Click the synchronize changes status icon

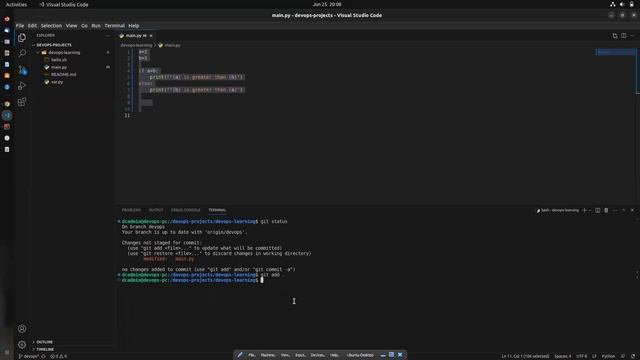(43, 356)
